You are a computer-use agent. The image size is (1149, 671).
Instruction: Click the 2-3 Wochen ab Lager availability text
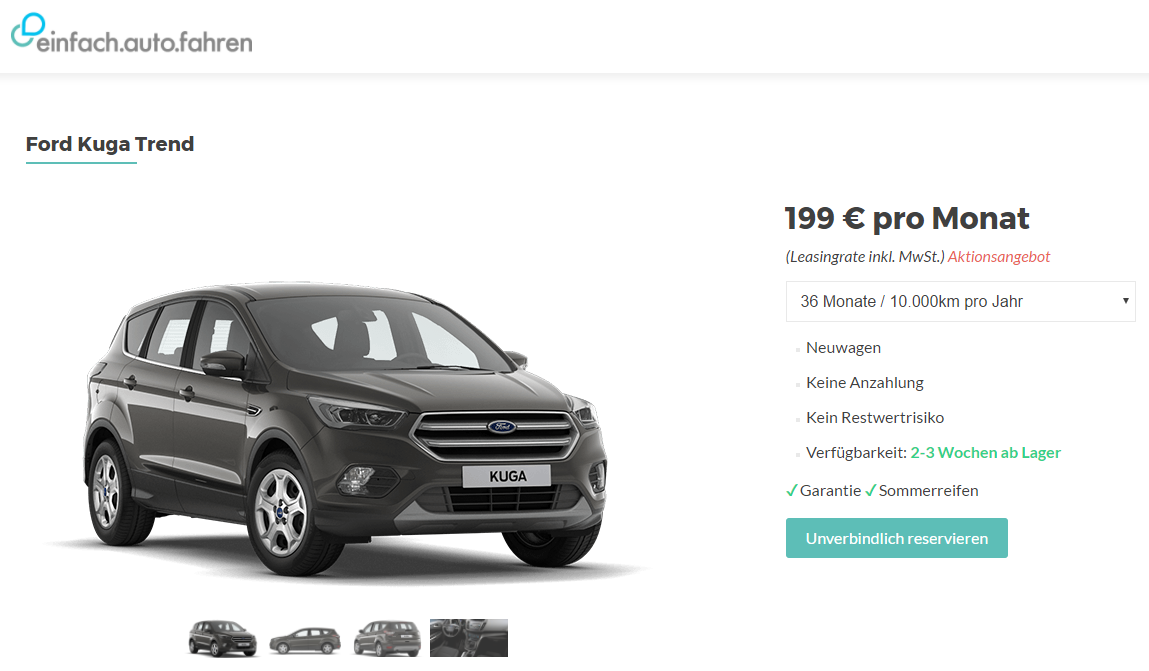pyautogui.click(x=986, y=453)
